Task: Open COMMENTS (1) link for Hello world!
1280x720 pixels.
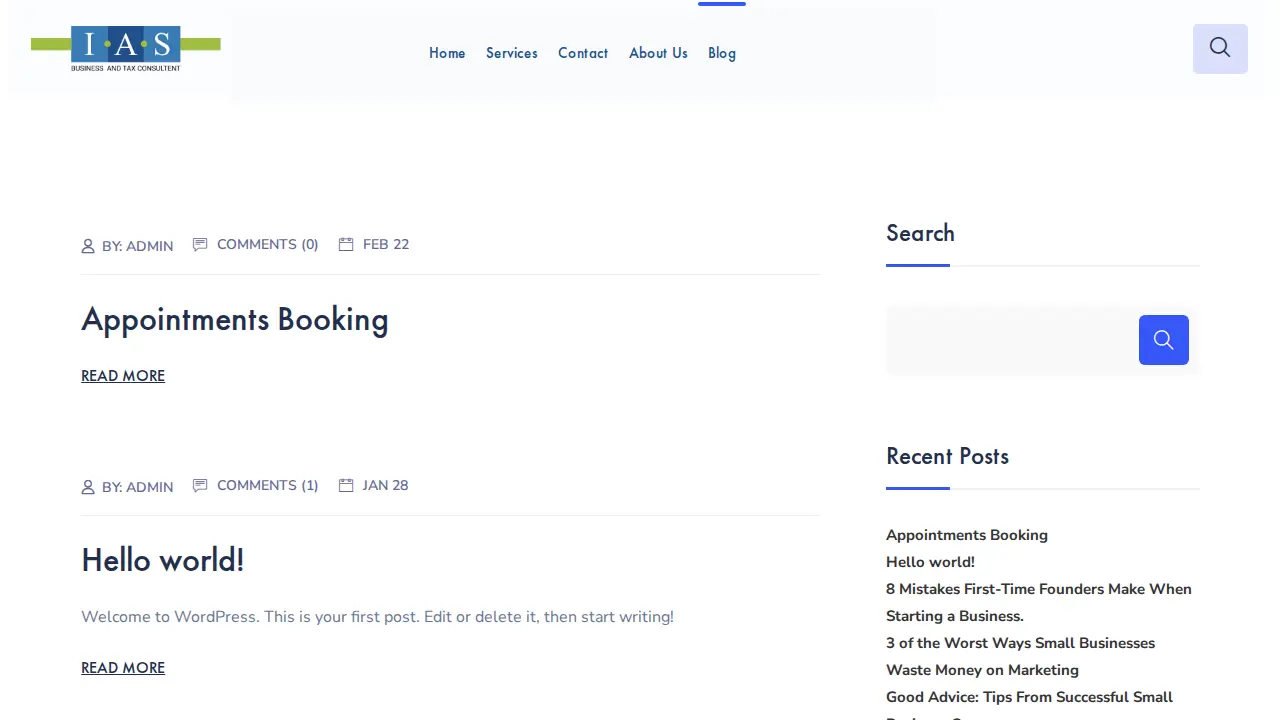Action: [268, 485]
